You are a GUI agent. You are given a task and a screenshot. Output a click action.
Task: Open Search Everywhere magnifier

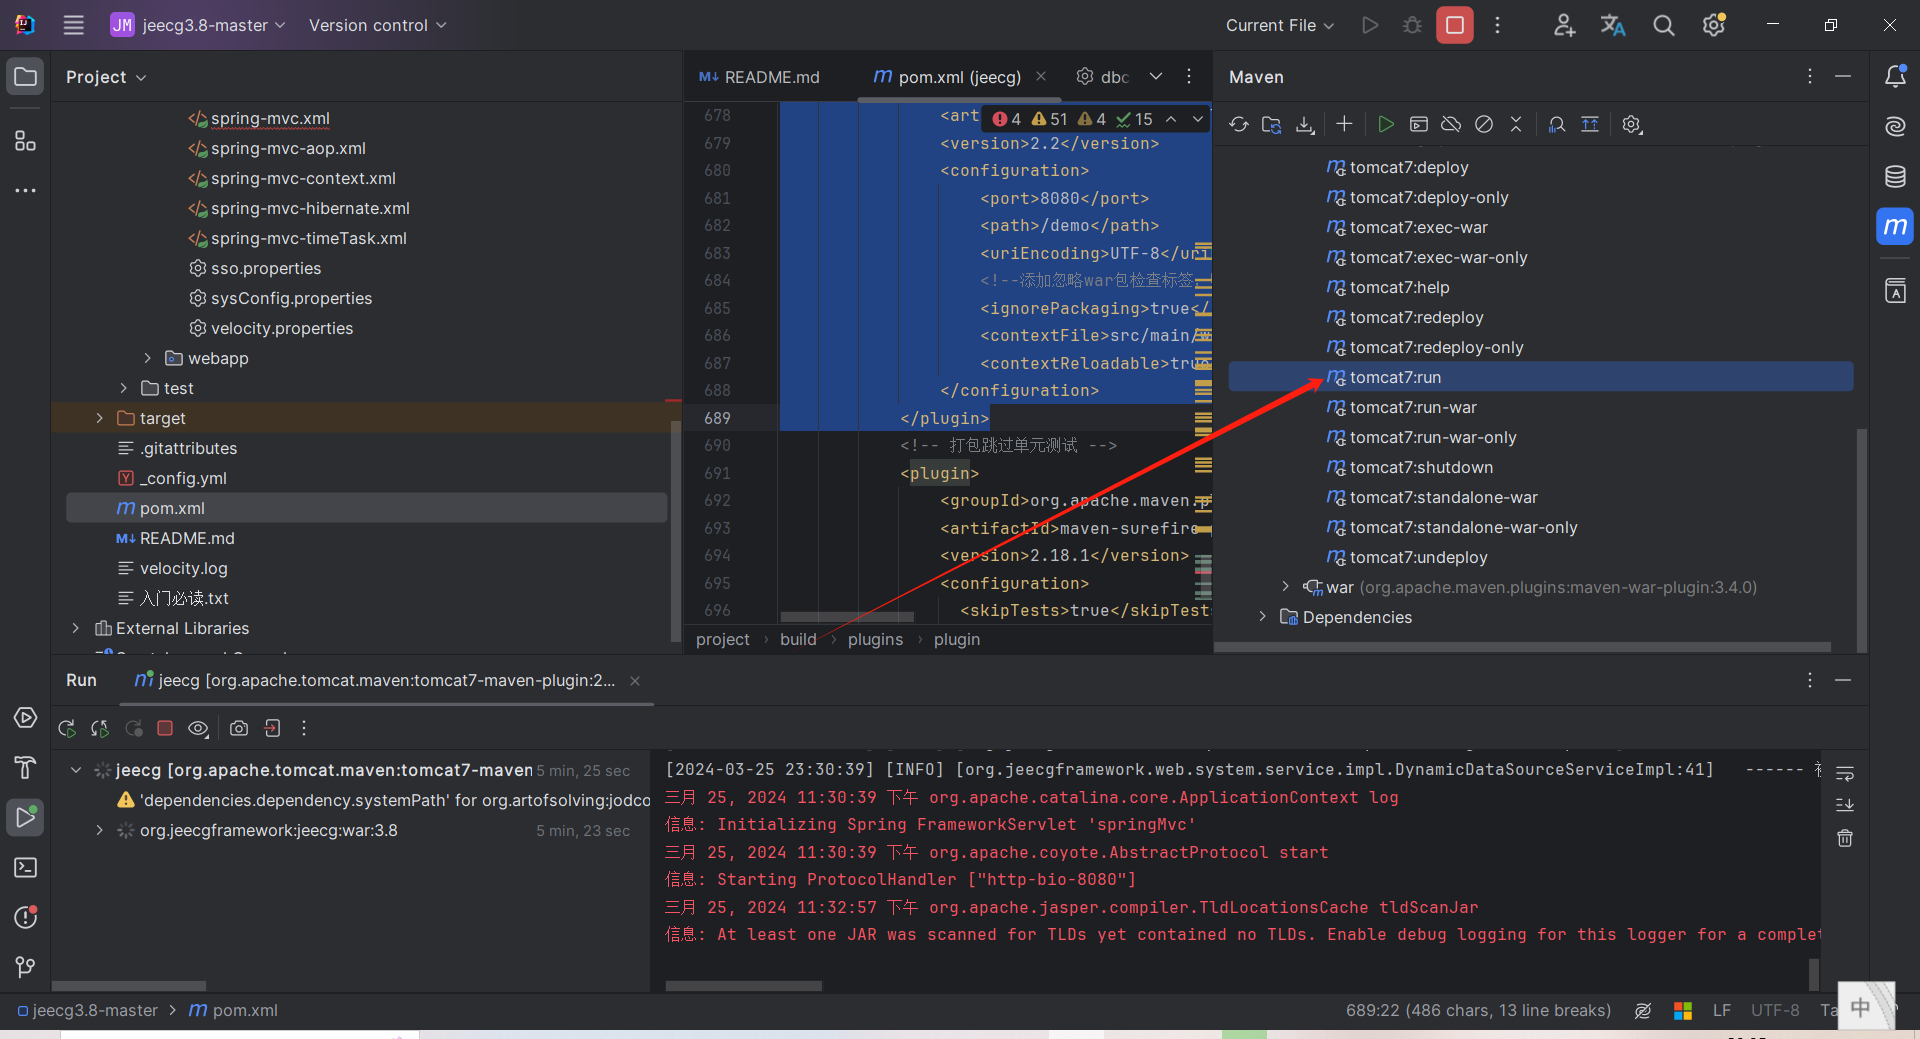pos(1663,25)
